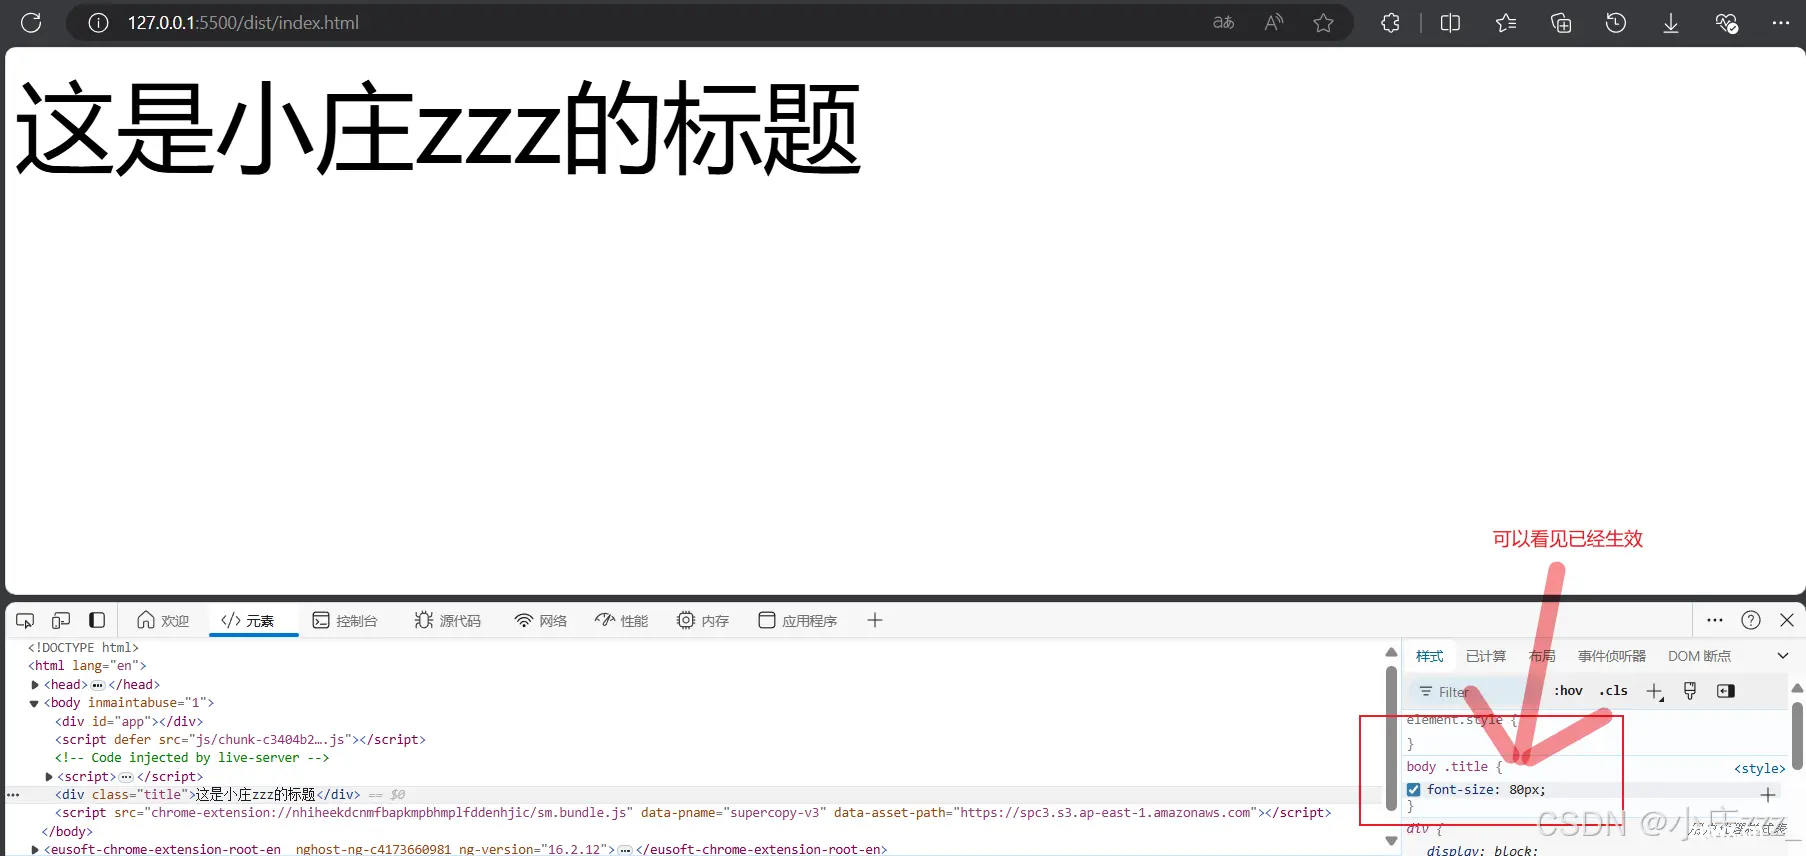Image resolution: width=1806 pixels, height=856 pixels.
Task: Expand collapsed head content ellipsis badge
Action: pos(98,685)
